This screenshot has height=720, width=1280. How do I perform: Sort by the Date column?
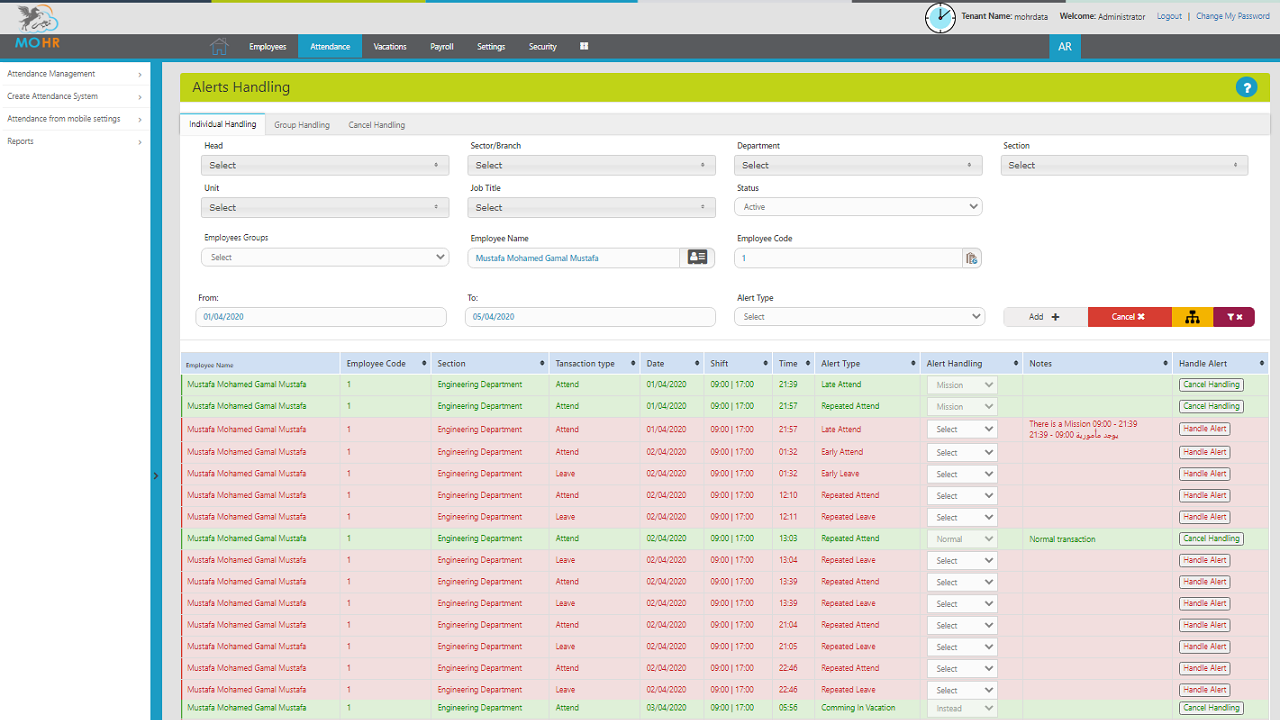point(672,363)
